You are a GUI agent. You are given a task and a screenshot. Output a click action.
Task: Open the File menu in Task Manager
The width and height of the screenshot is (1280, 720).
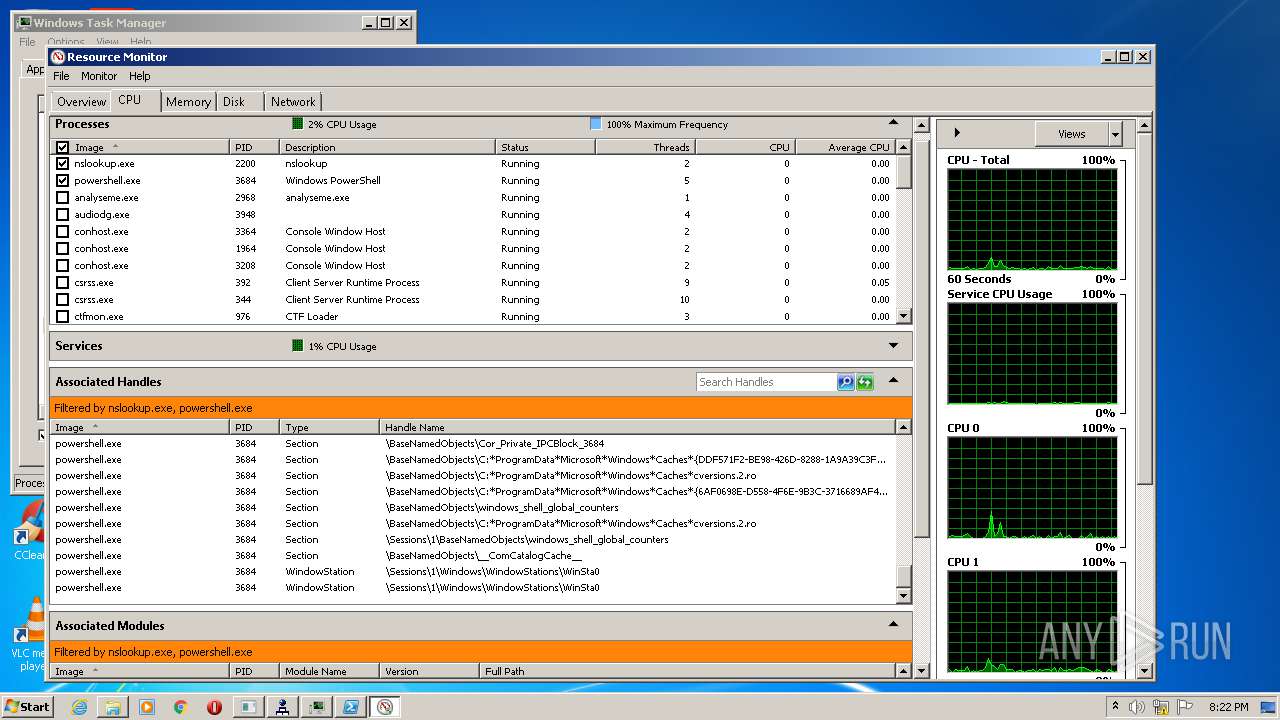coord(27,42)
